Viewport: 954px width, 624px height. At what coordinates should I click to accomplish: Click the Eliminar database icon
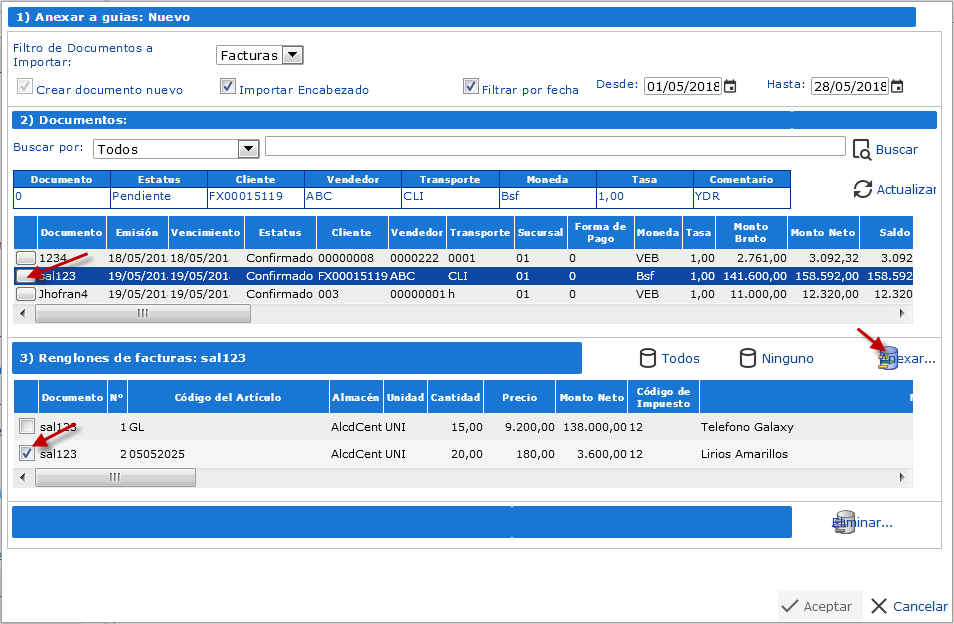tap(845, 522)
